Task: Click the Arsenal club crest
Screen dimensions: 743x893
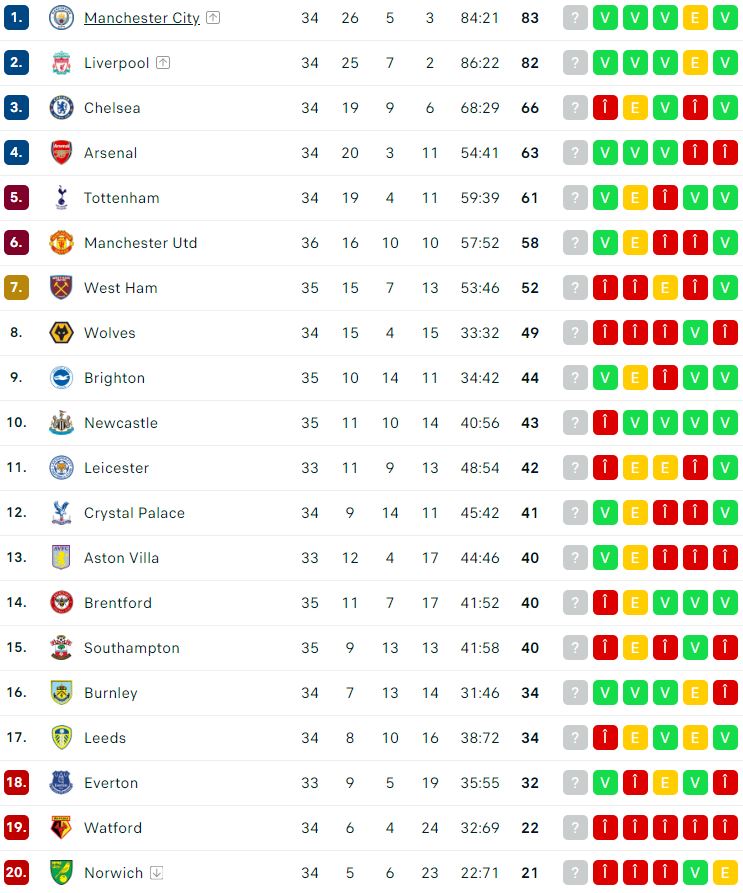Action: tap(60, 152)
